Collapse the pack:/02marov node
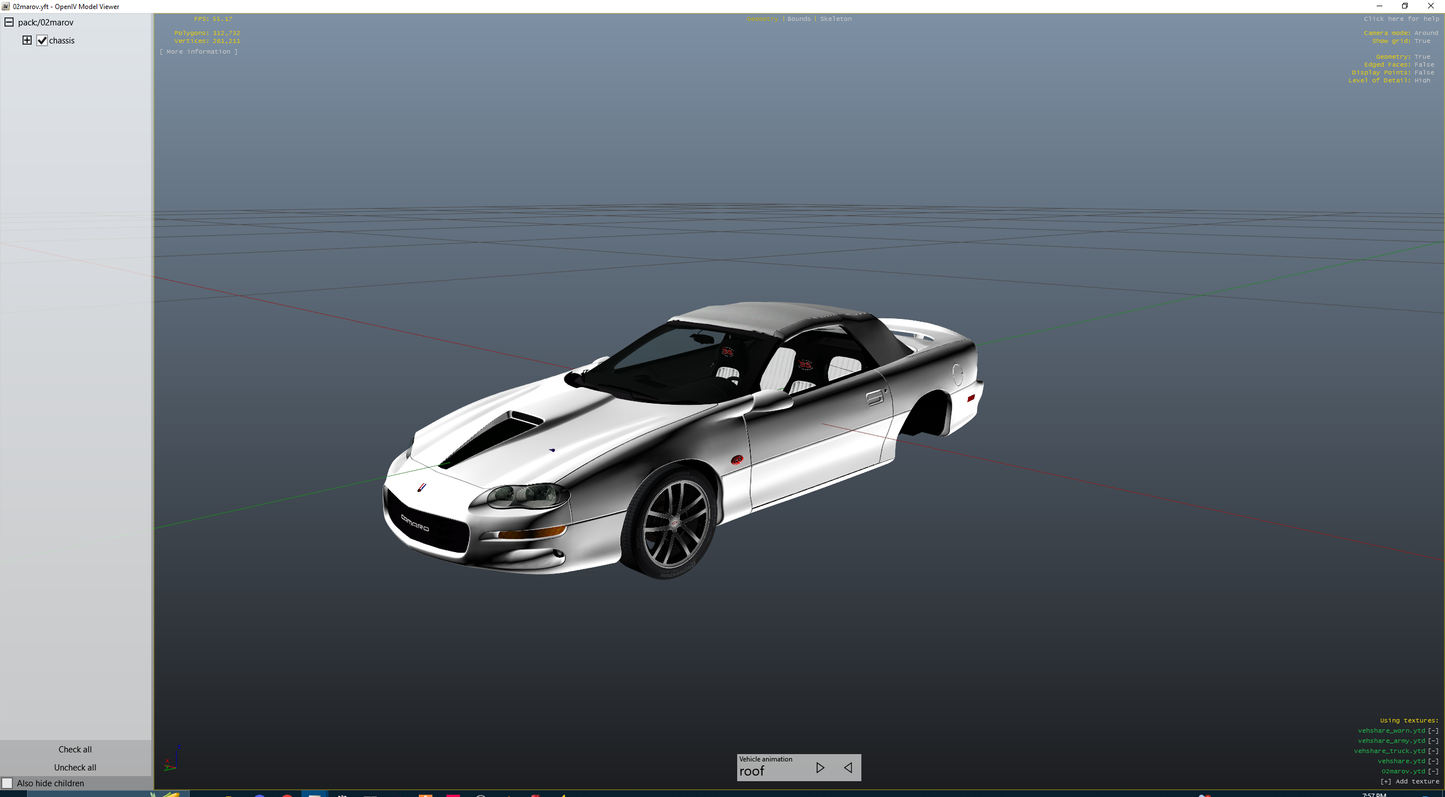The width and height of the screenshot is (1445, 797). [8, 21]
